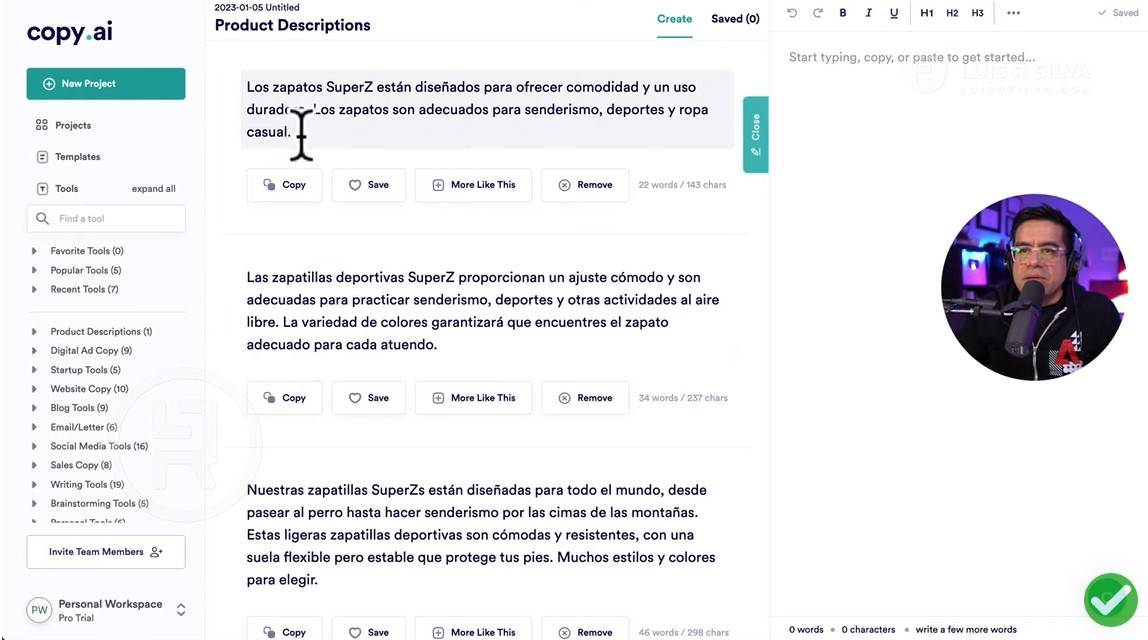Toggle bold formatting
Viewport: 1148px width, 640px height.
tap(843, 12)
